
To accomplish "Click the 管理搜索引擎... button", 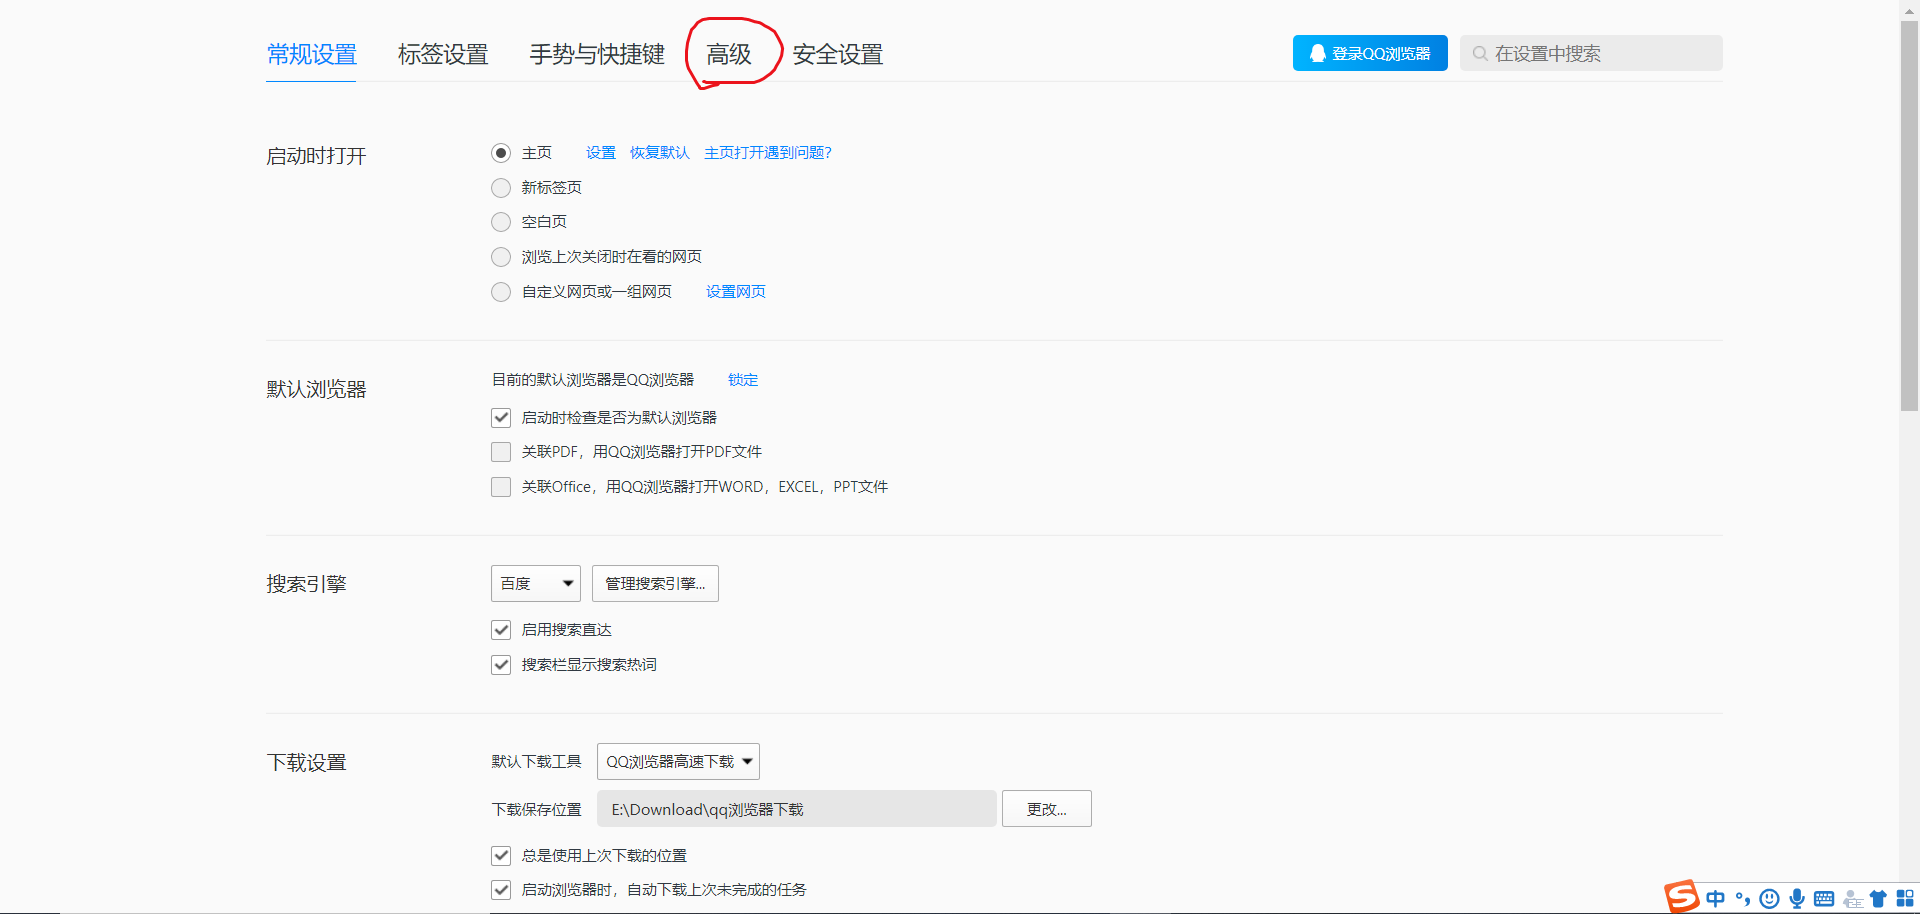I will (655, 584).
